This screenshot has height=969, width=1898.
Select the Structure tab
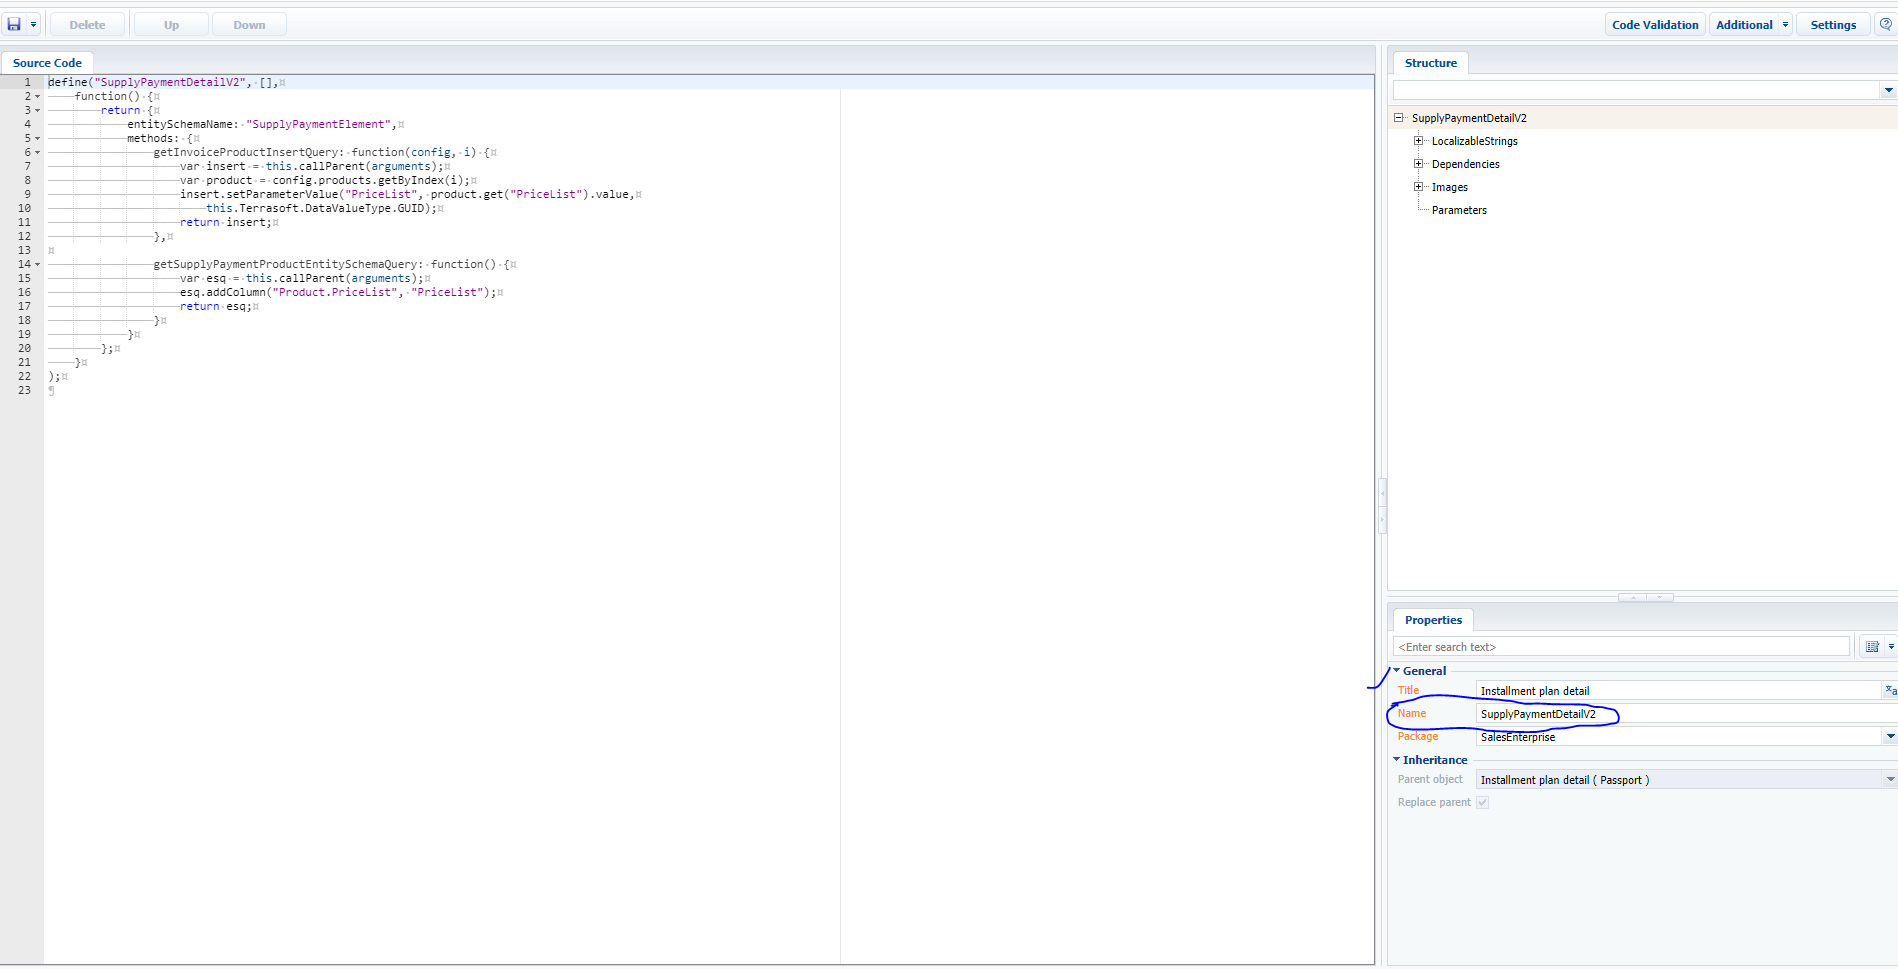click(x=1430, y=63)
